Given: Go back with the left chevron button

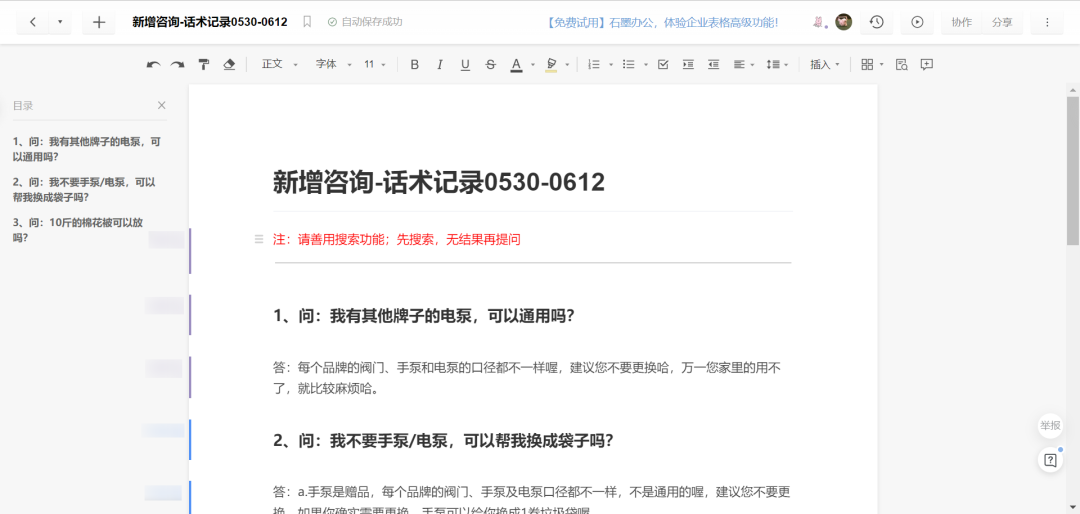Looking at the screenshot, I should point(32,22).
